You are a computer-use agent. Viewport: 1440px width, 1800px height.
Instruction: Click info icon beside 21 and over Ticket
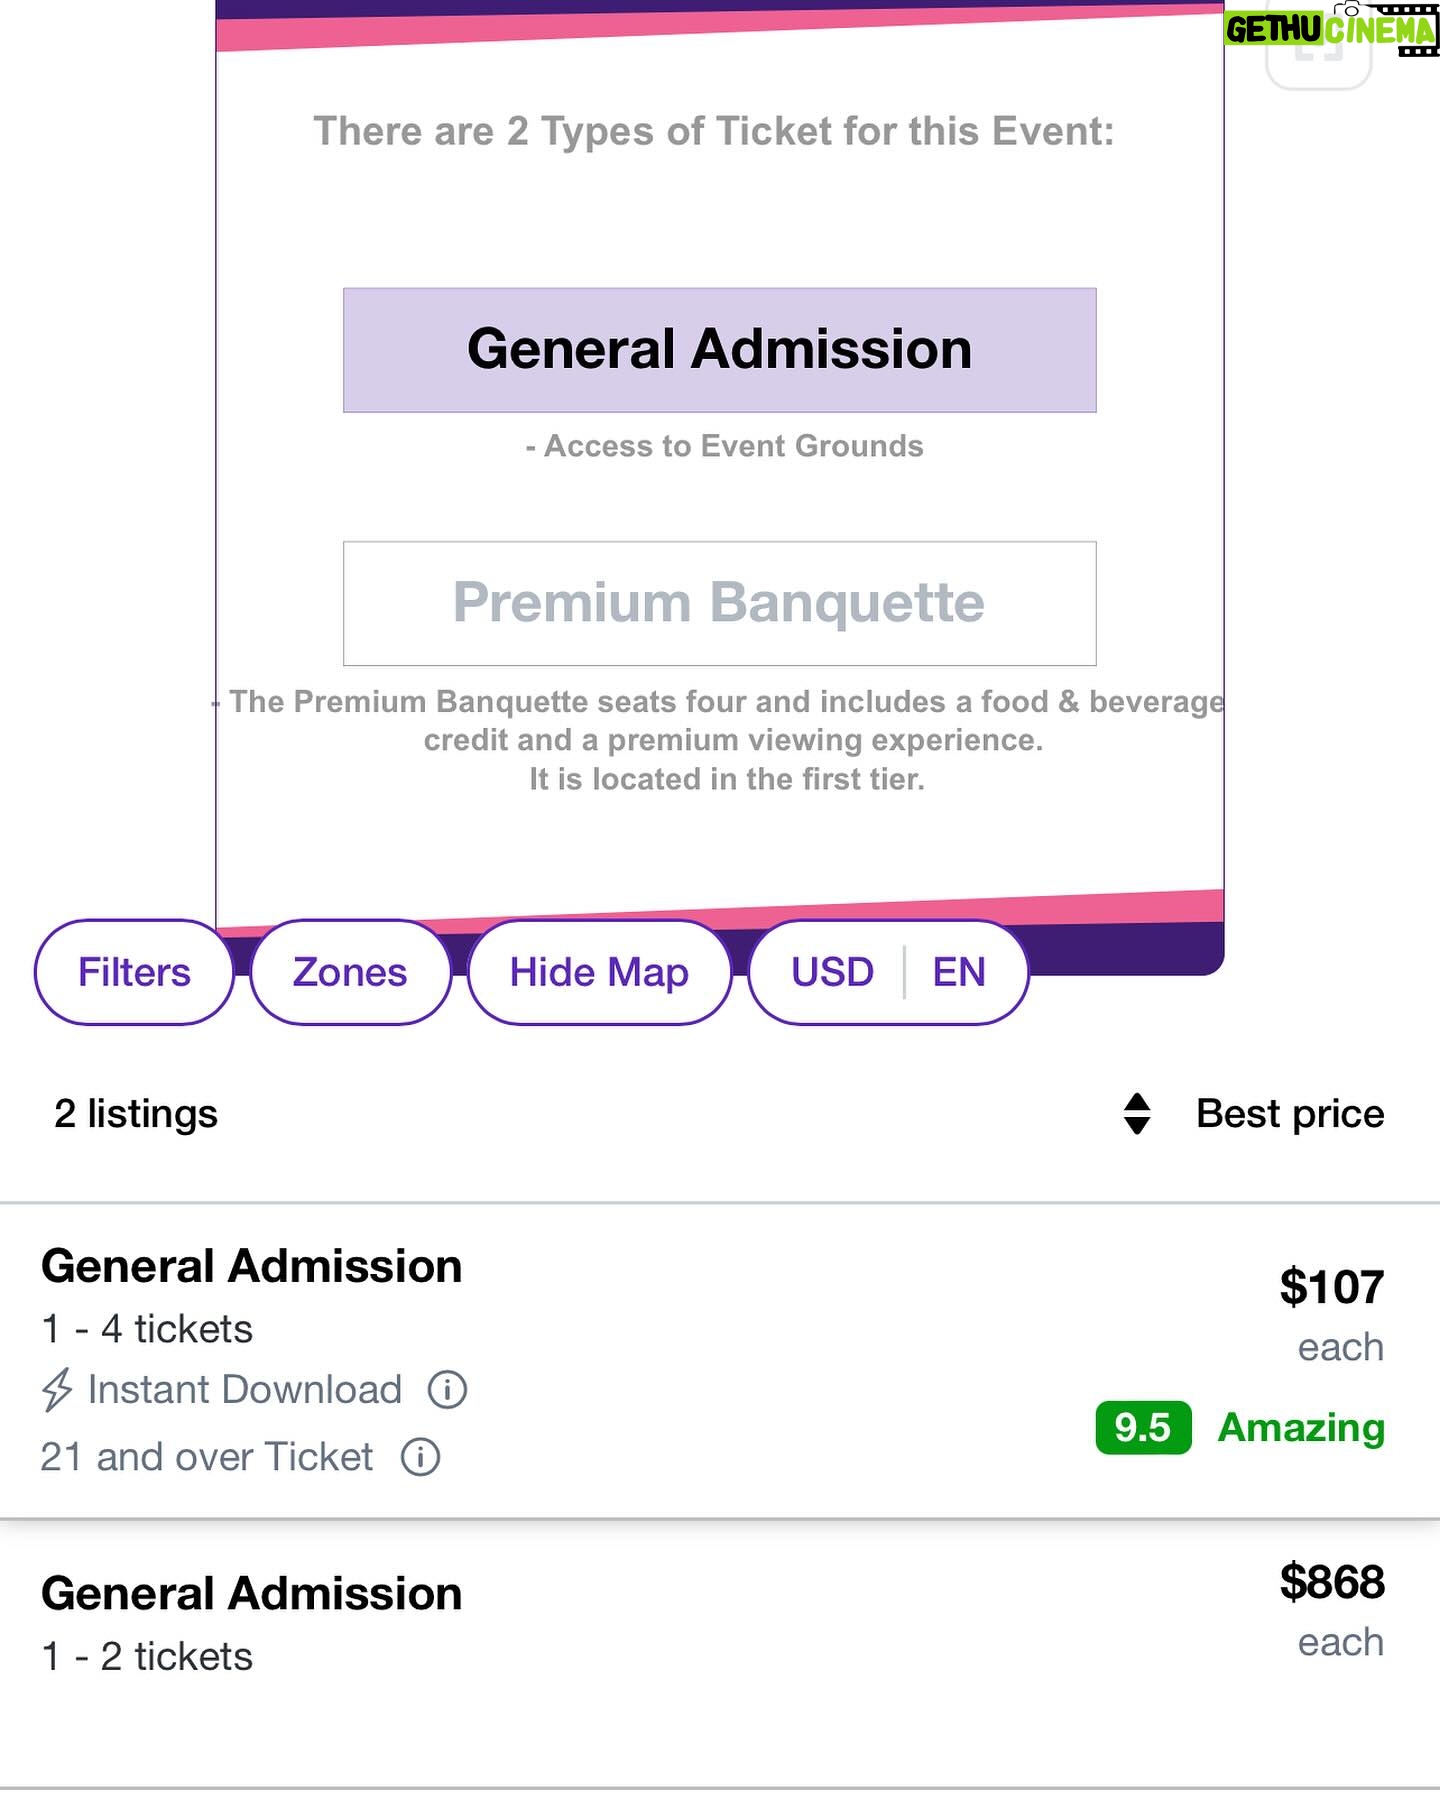[420, 1457]
